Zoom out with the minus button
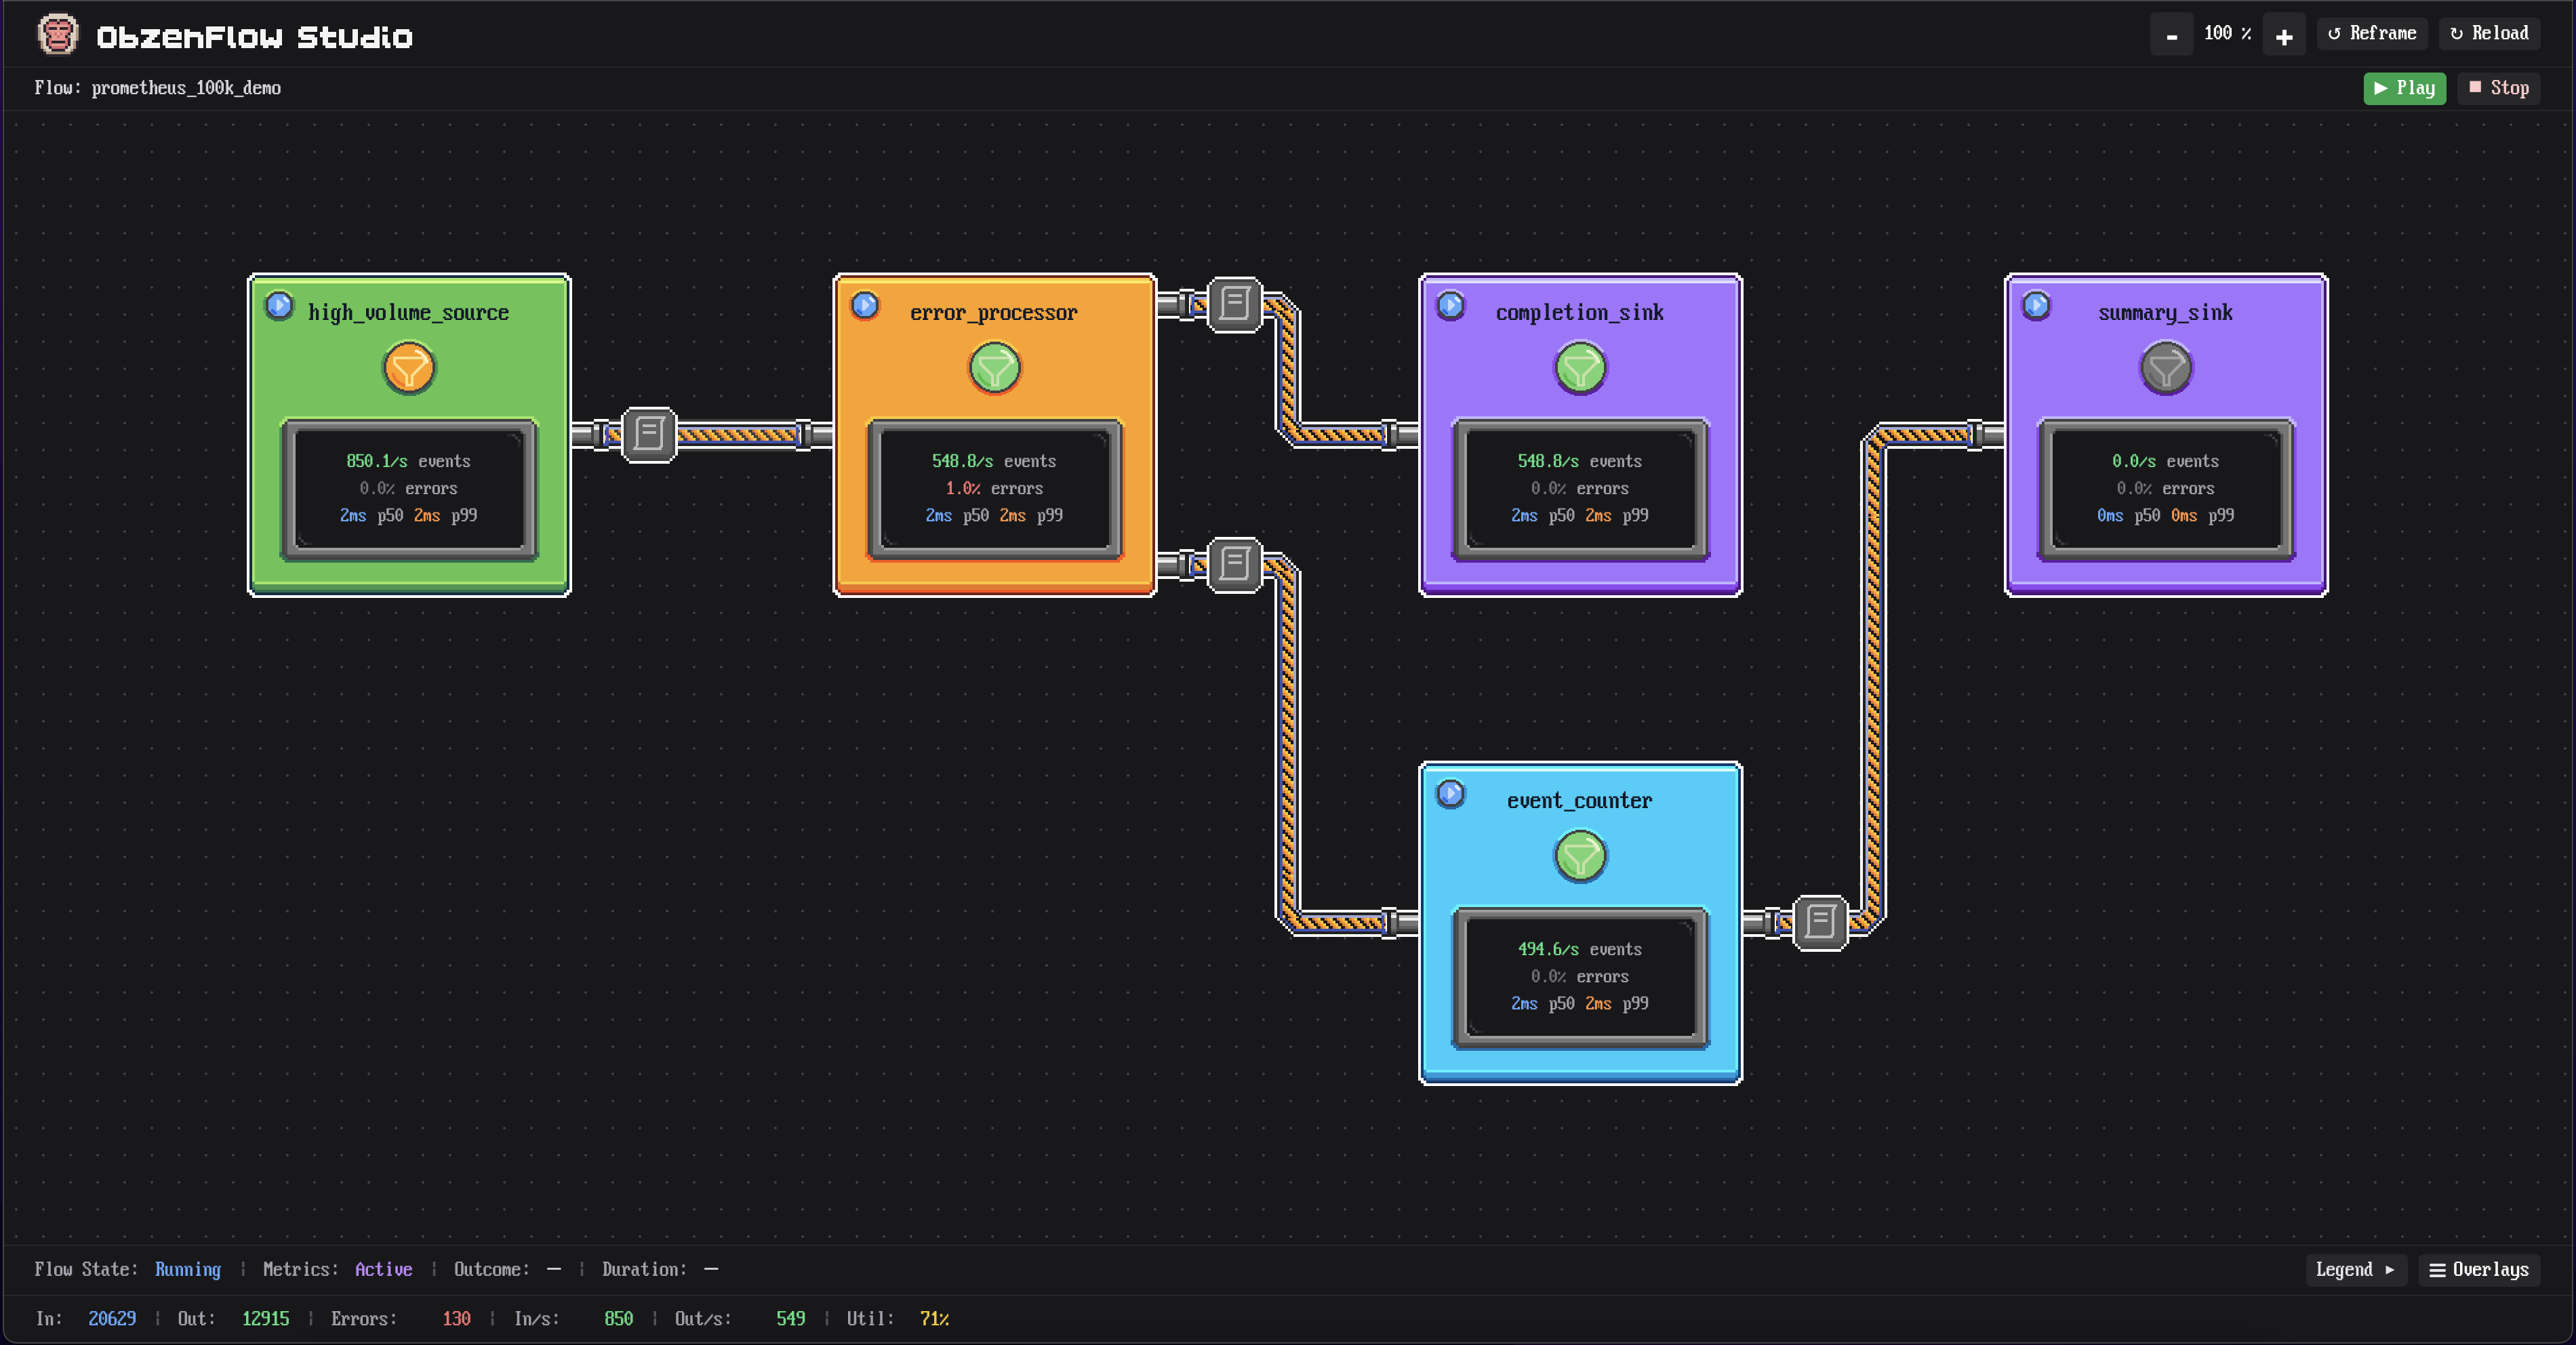The width and height of the screenshot is (2576, 1345). click(x=2171, y=35)
